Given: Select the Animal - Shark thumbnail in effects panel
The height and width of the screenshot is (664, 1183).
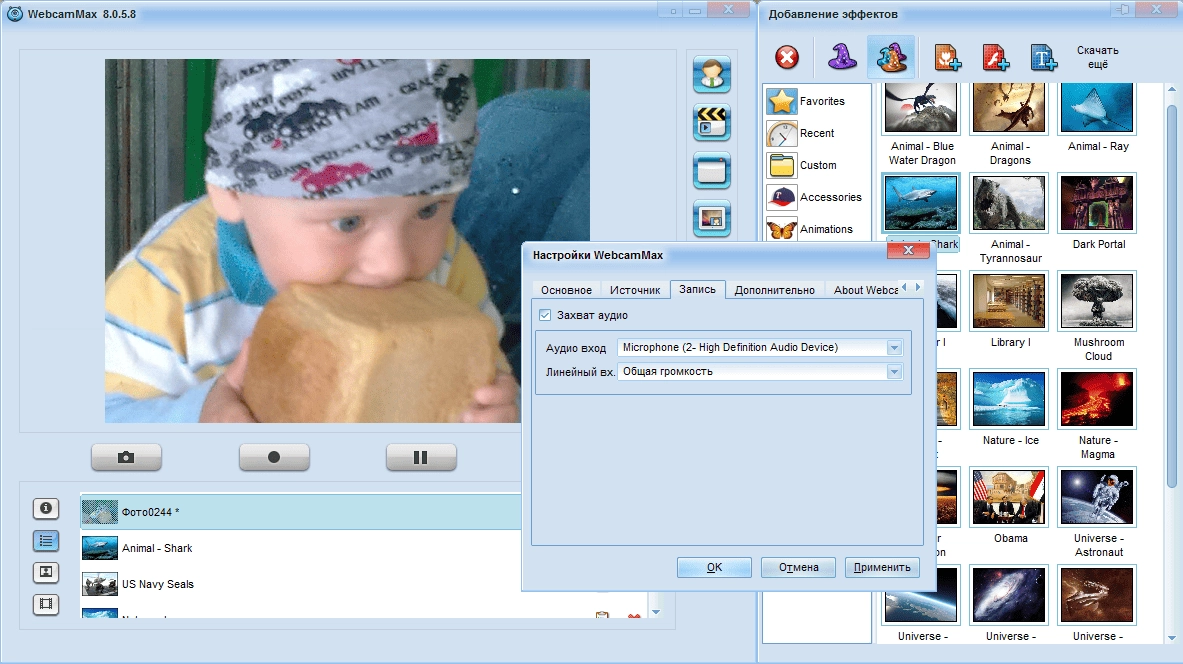Looking at the screenshot, I should click(921, 203).
